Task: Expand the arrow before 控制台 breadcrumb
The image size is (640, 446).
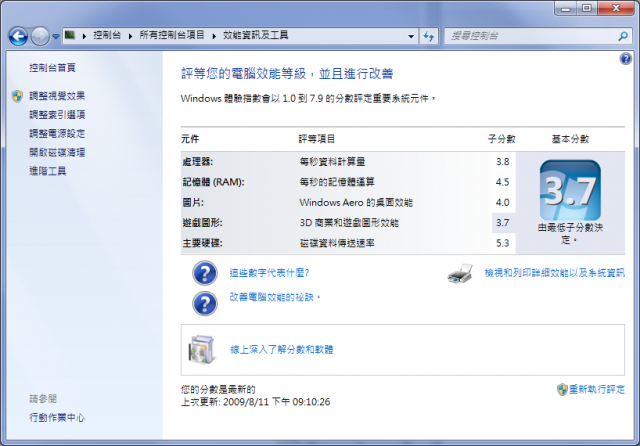Action: pyautogui.click(x=84, y=36)
